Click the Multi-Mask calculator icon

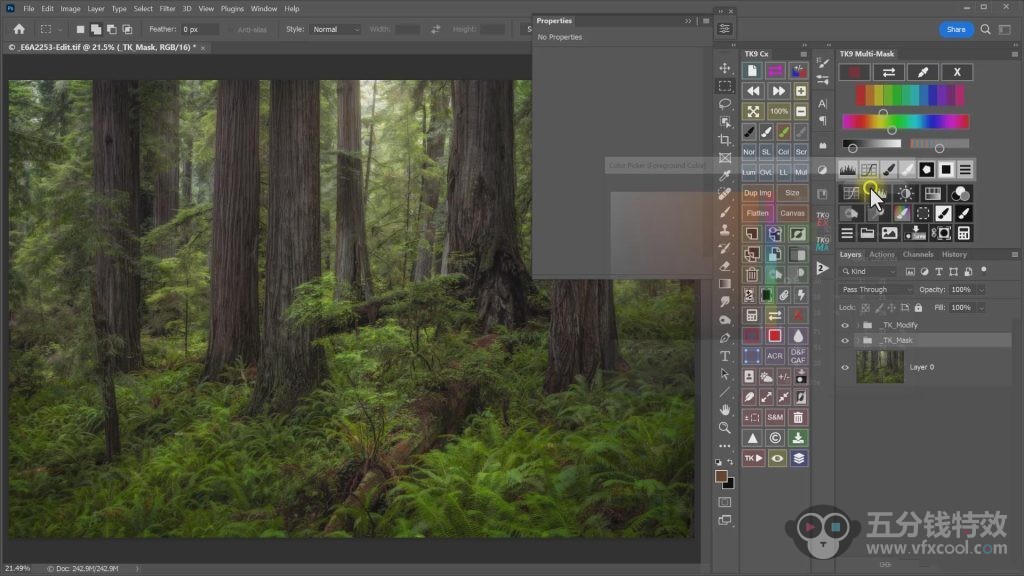[963, 233]
